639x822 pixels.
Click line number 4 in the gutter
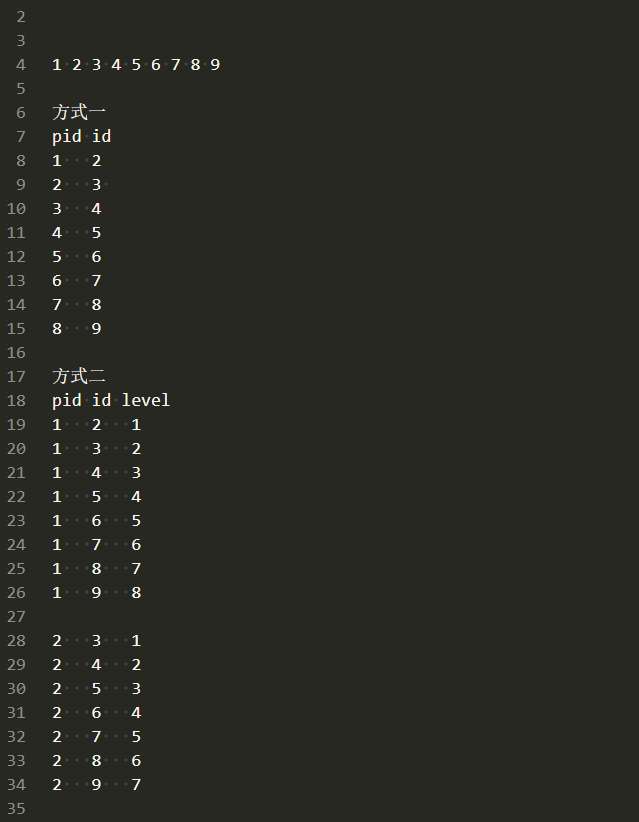click(20, 64)
